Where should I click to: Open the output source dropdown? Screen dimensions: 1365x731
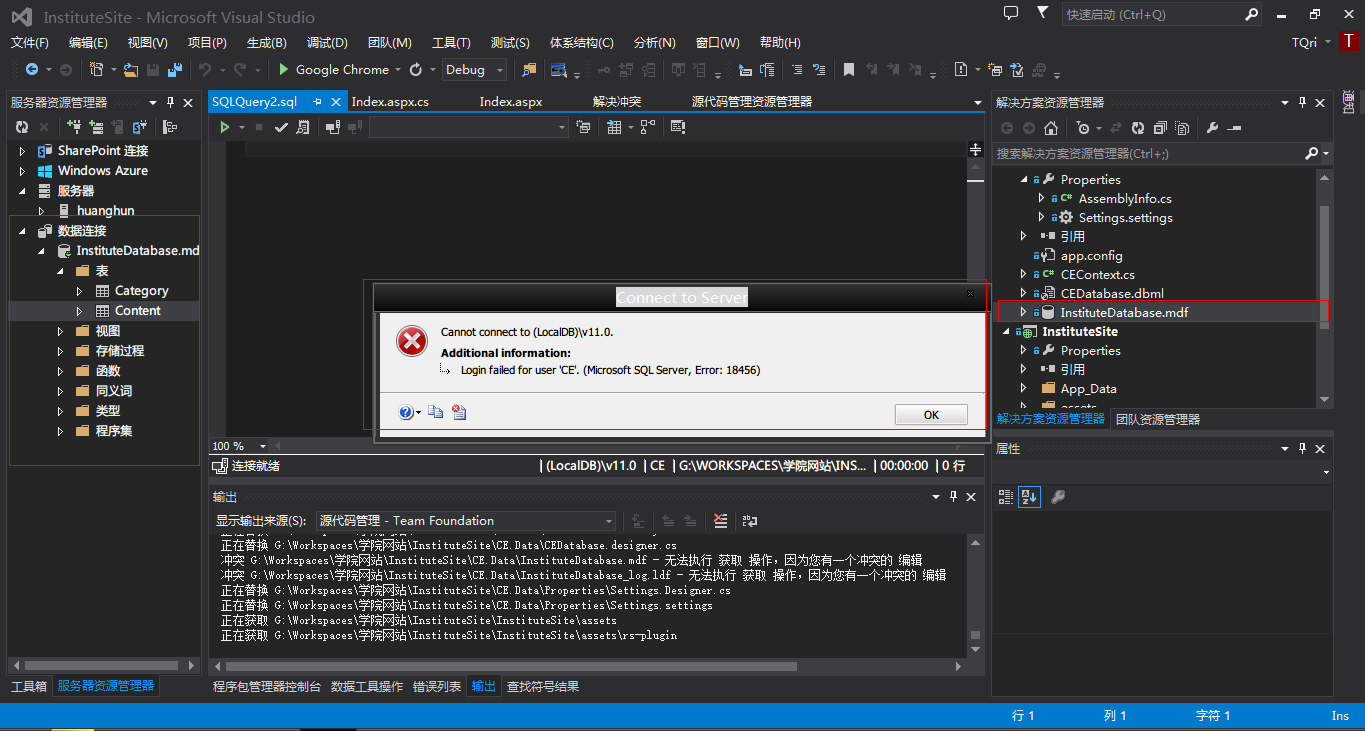(x=465, y=521)
